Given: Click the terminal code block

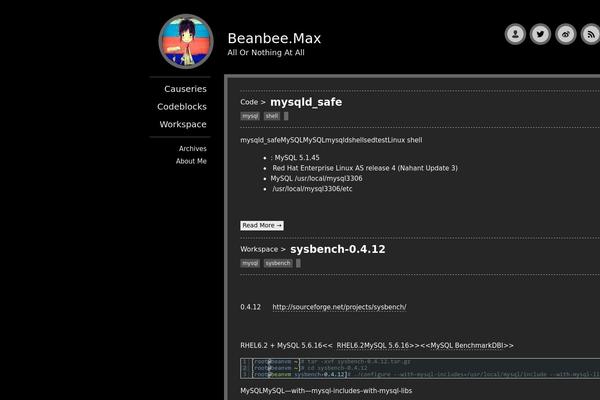Looking at the screenshot, I should coord(420,368).
